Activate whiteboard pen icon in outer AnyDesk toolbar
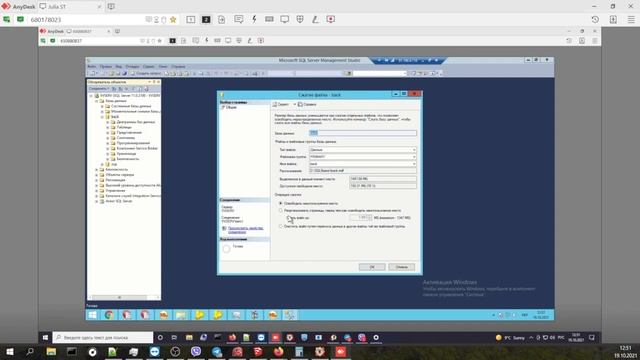This screenshot has height=360, width=640. click(x=315, y=19)
